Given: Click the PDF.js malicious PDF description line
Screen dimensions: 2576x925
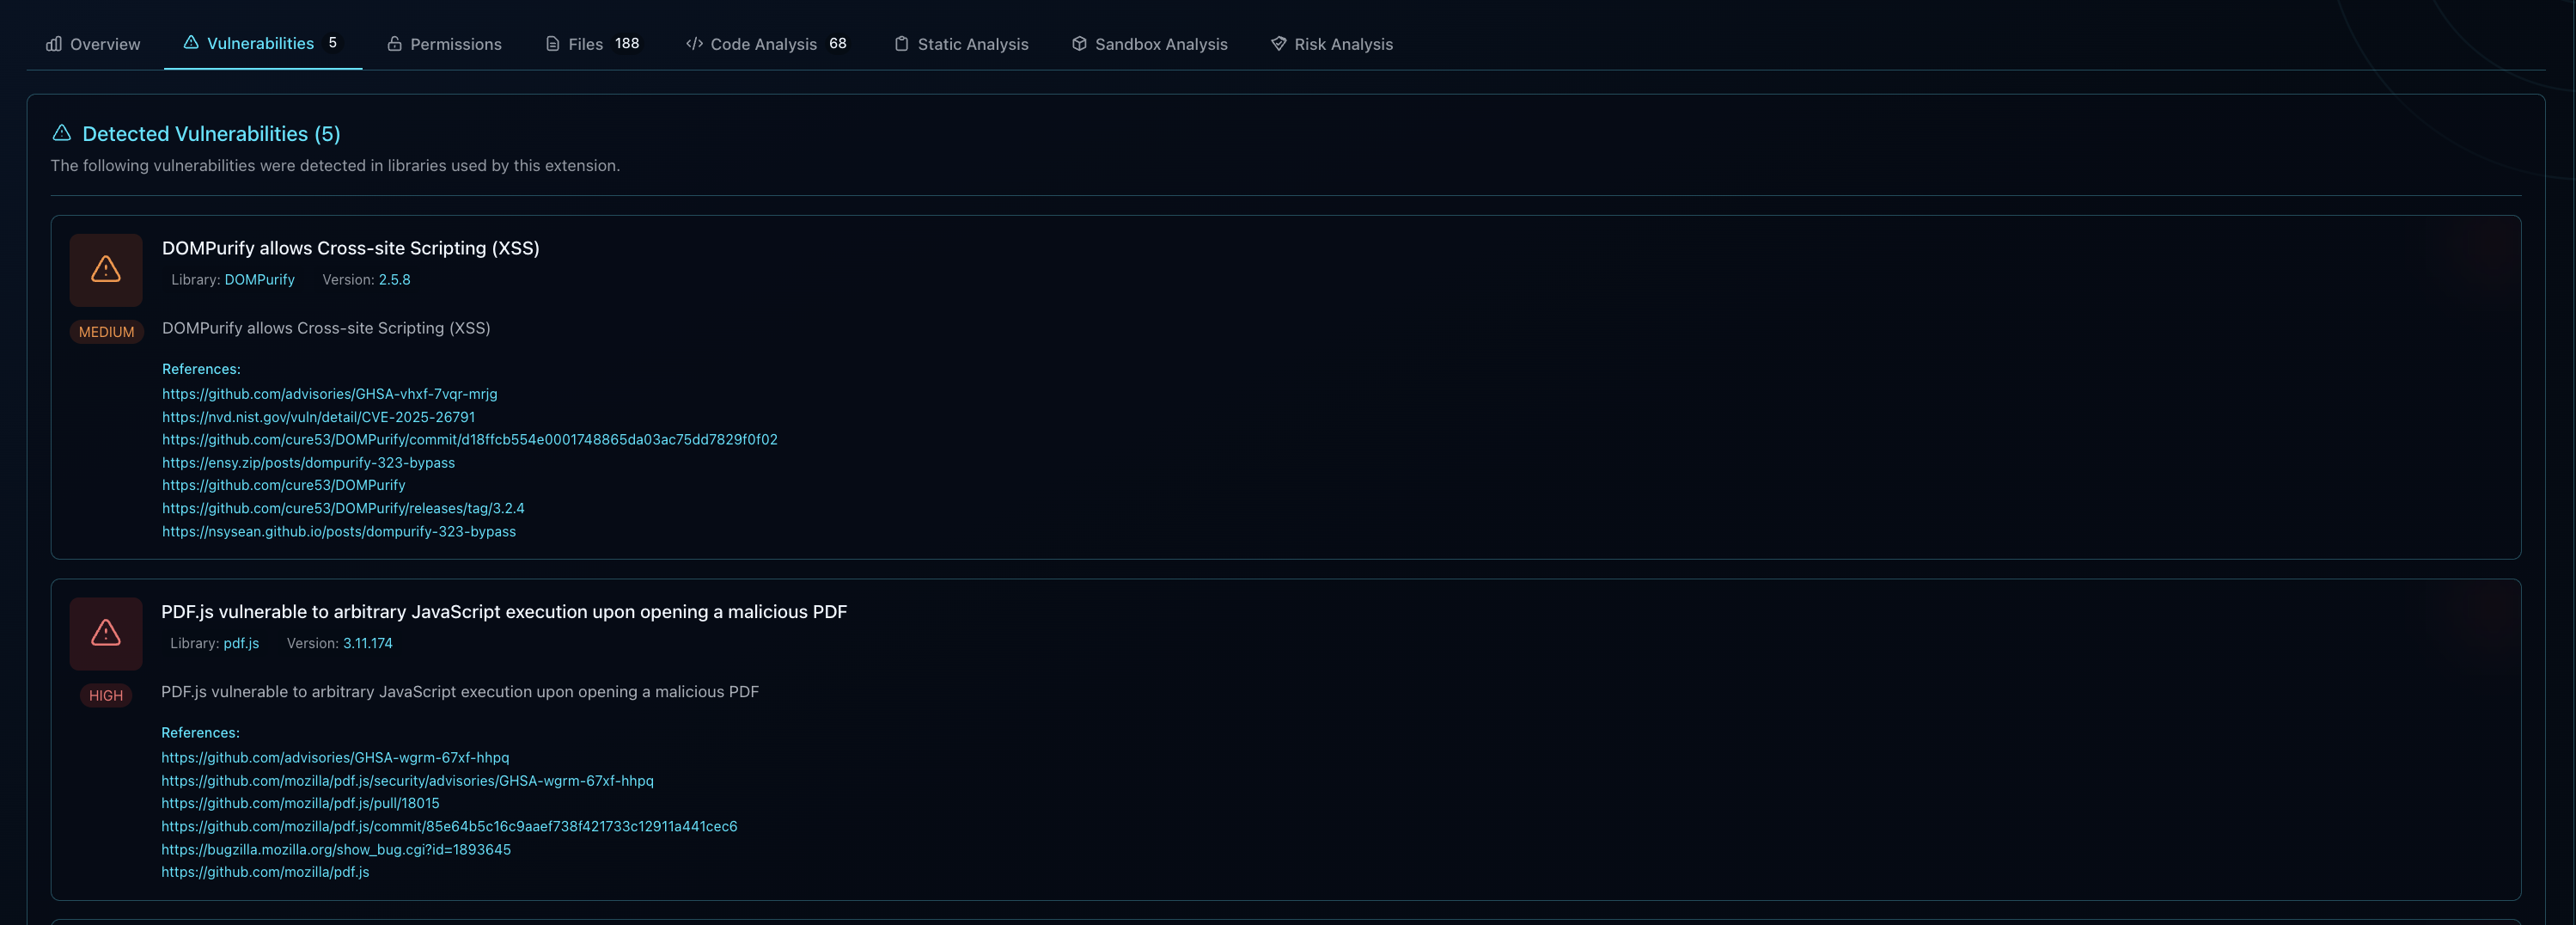Looking at the screenshot, I should point(460,692).
